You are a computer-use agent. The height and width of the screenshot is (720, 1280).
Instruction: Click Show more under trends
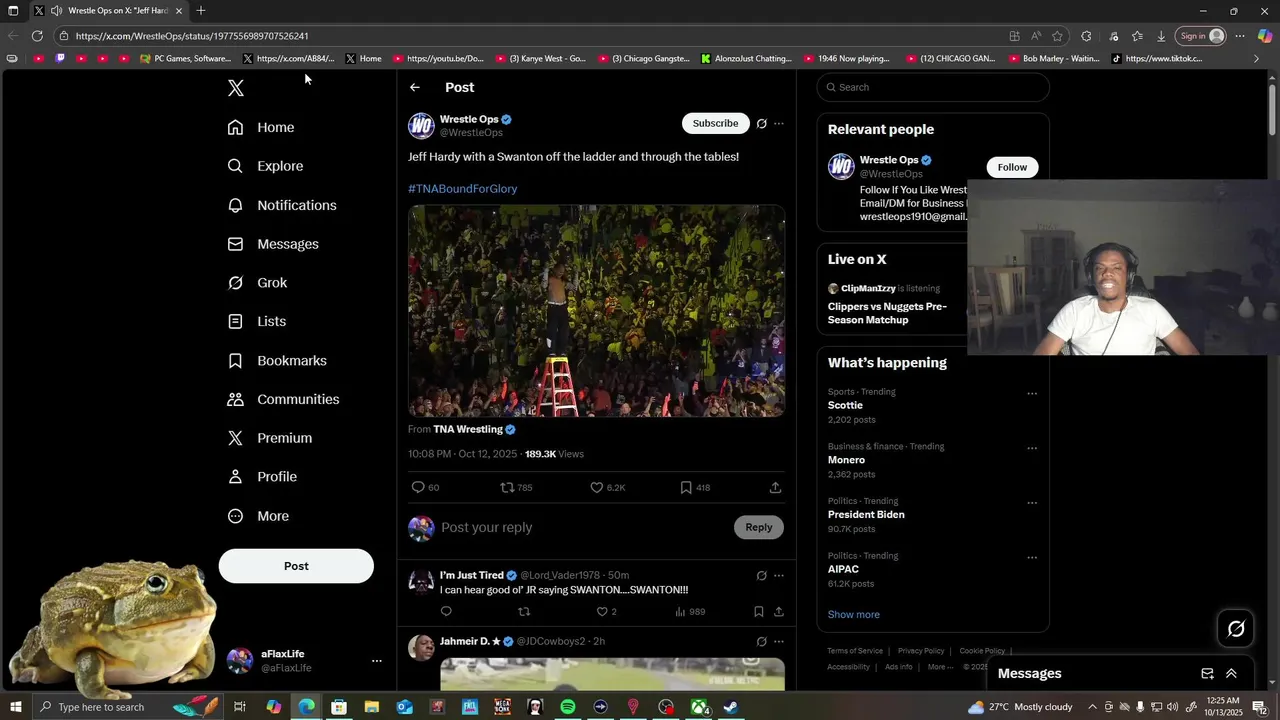[854, 614]
